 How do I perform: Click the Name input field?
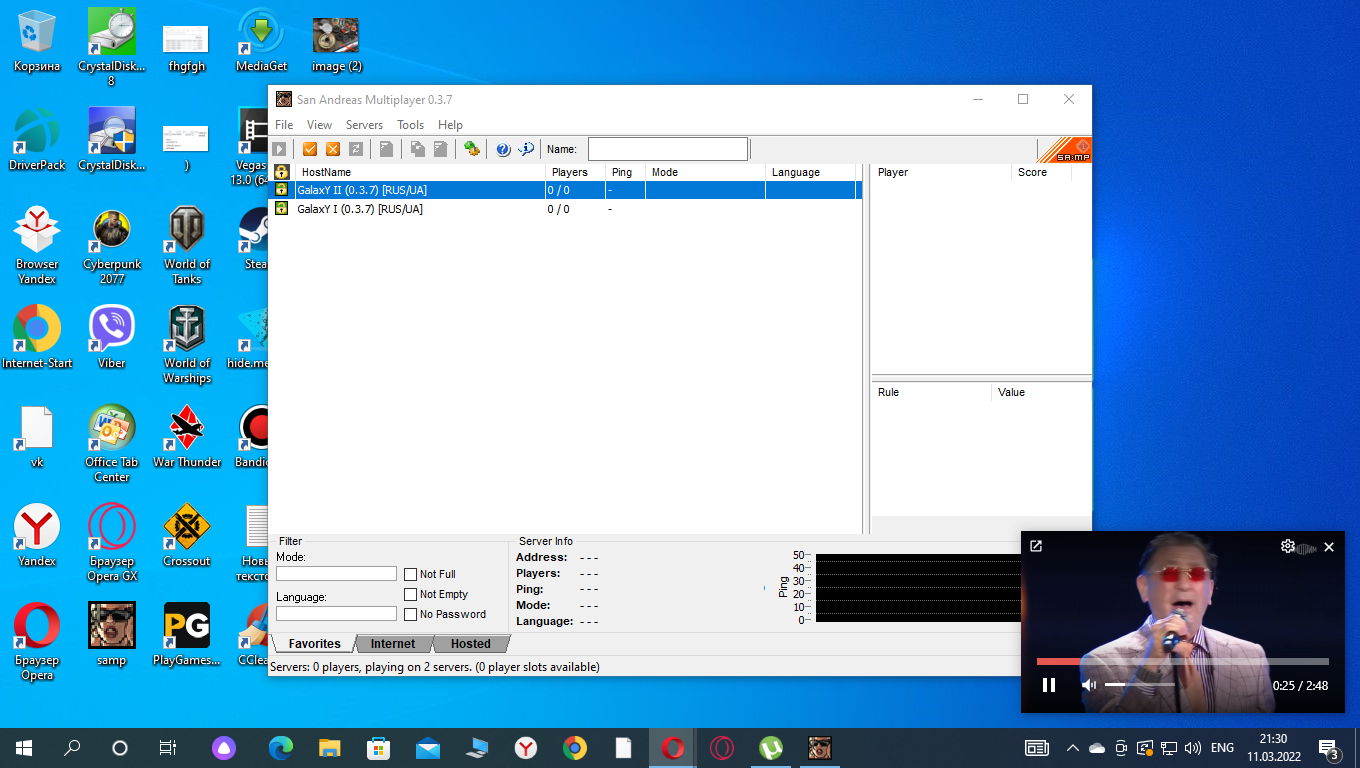tap(667, 149)
